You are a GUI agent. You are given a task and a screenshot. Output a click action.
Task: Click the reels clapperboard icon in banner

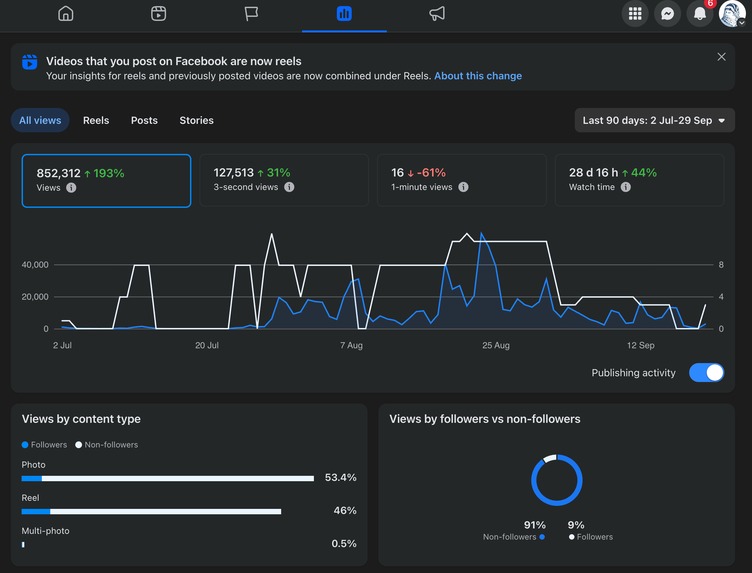point(30,62)
